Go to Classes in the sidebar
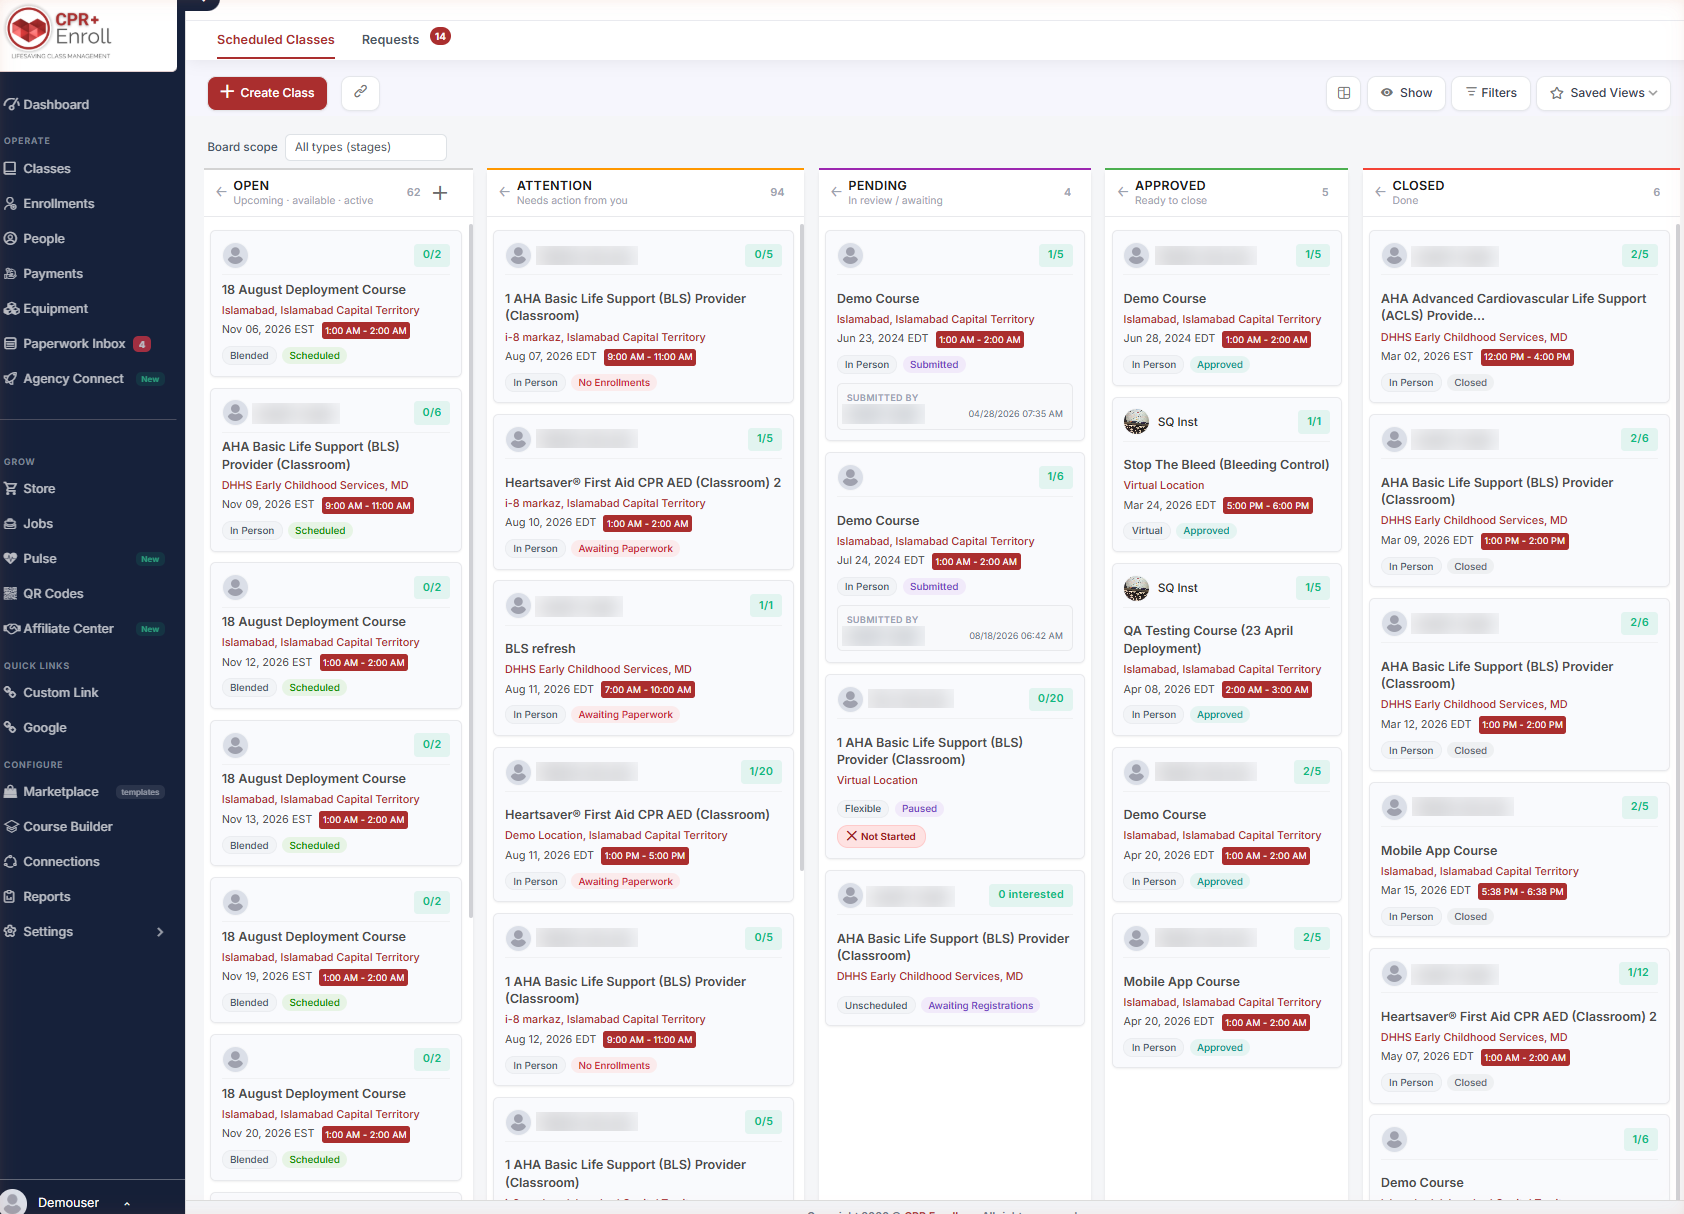Screen dimensions: 1684x1214 pos(37,169)
